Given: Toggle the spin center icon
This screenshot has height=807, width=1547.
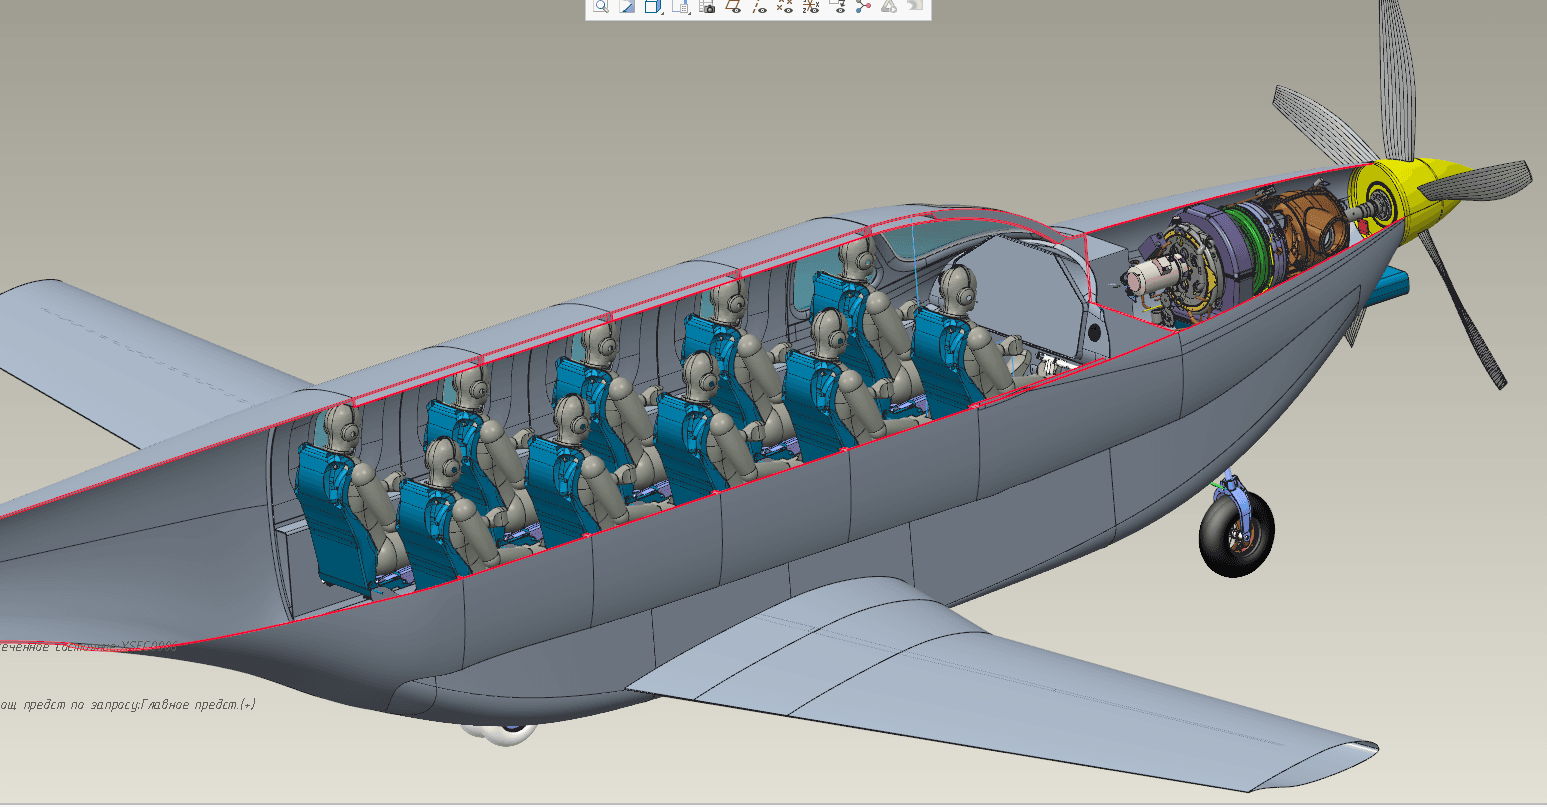Looking at the screenshot, I should pyautogui.click(x=862, y=6).
